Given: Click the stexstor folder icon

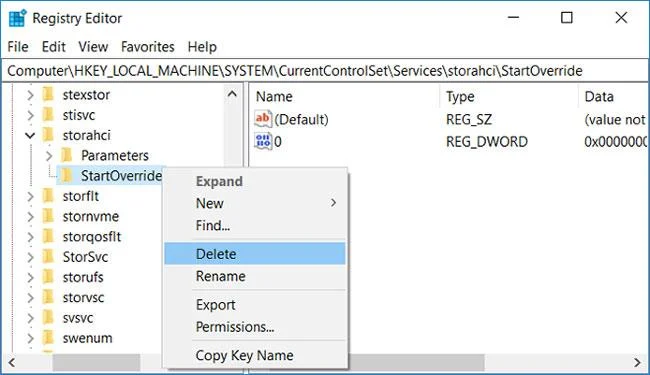Looking at the screenshot, I should tap(49, 94).
